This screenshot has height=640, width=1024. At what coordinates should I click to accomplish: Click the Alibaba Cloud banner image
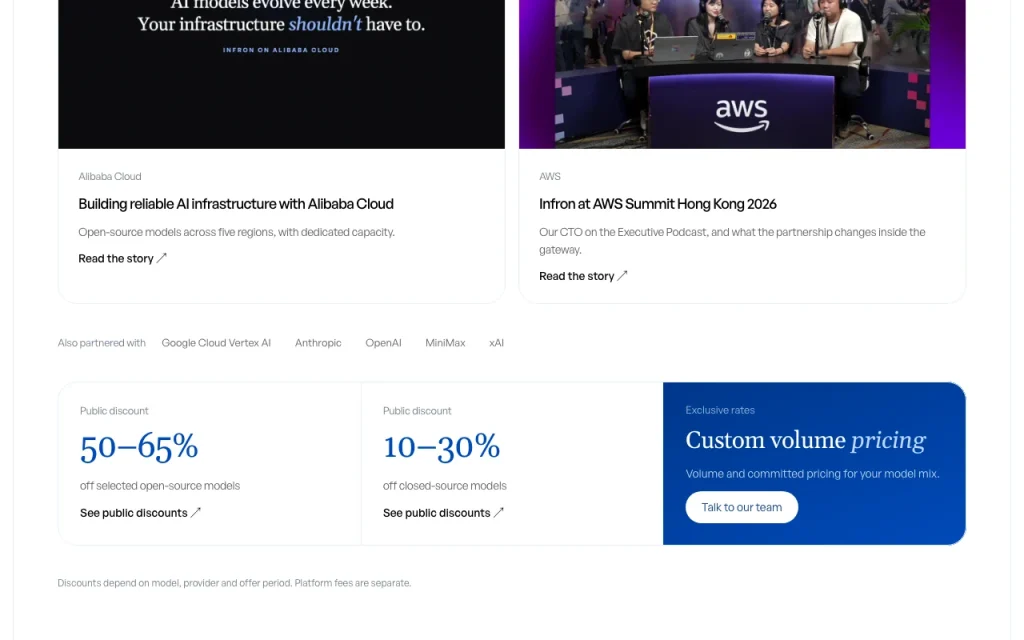coord(281,74)
